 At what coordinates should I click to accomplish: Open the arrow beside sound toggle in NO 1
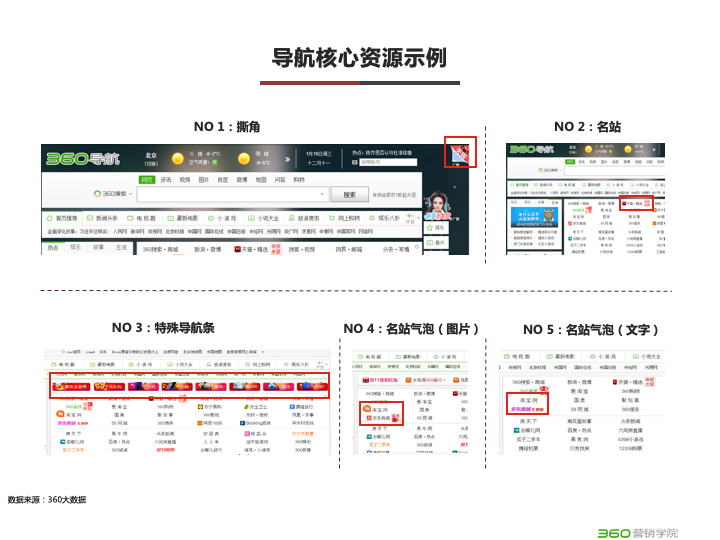418,218
